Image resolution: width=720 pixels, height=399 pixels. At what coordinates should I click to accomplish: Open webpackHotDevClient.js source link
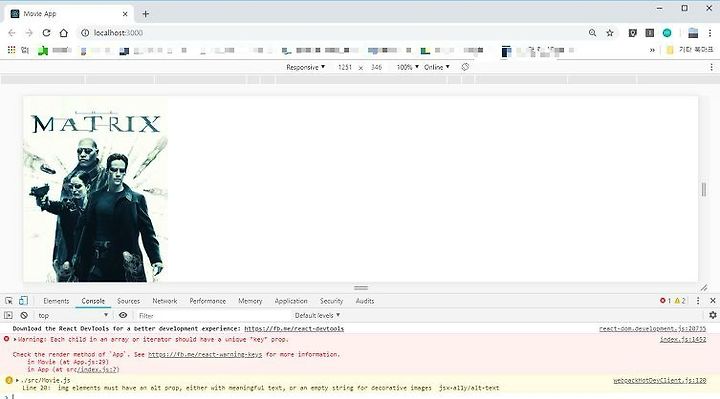(x=659, y=380)
